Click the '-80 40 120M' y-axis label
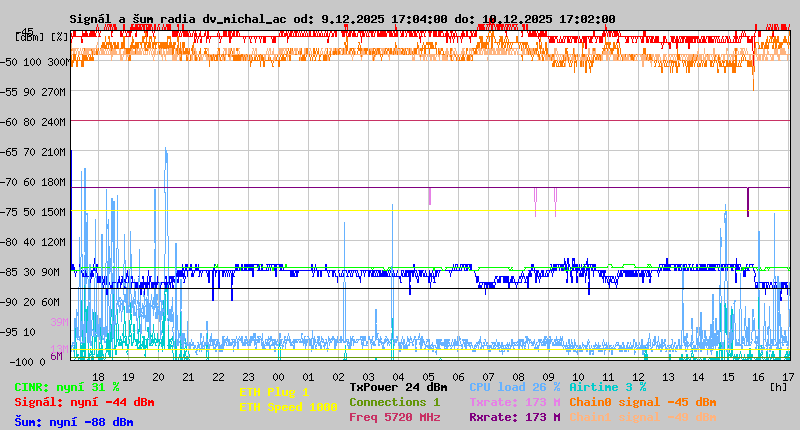 (35, 242)
